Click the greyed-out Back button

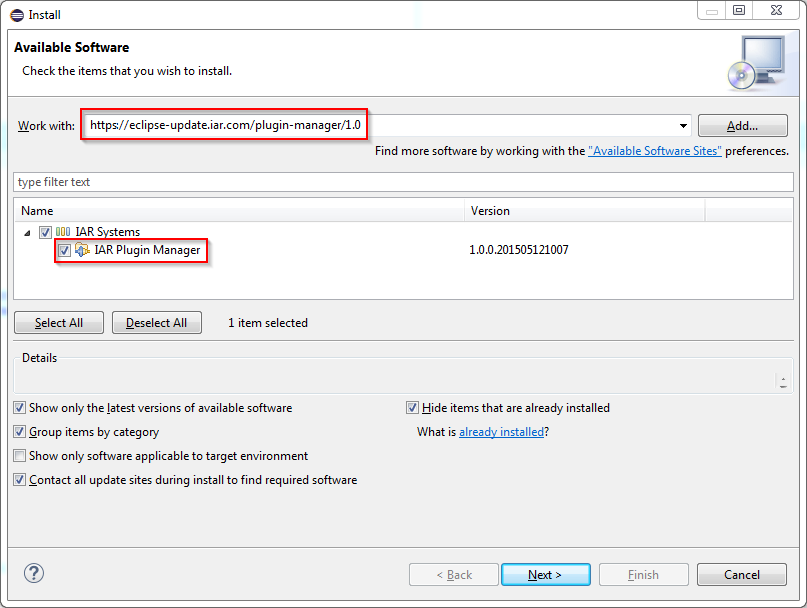point(453,575)
